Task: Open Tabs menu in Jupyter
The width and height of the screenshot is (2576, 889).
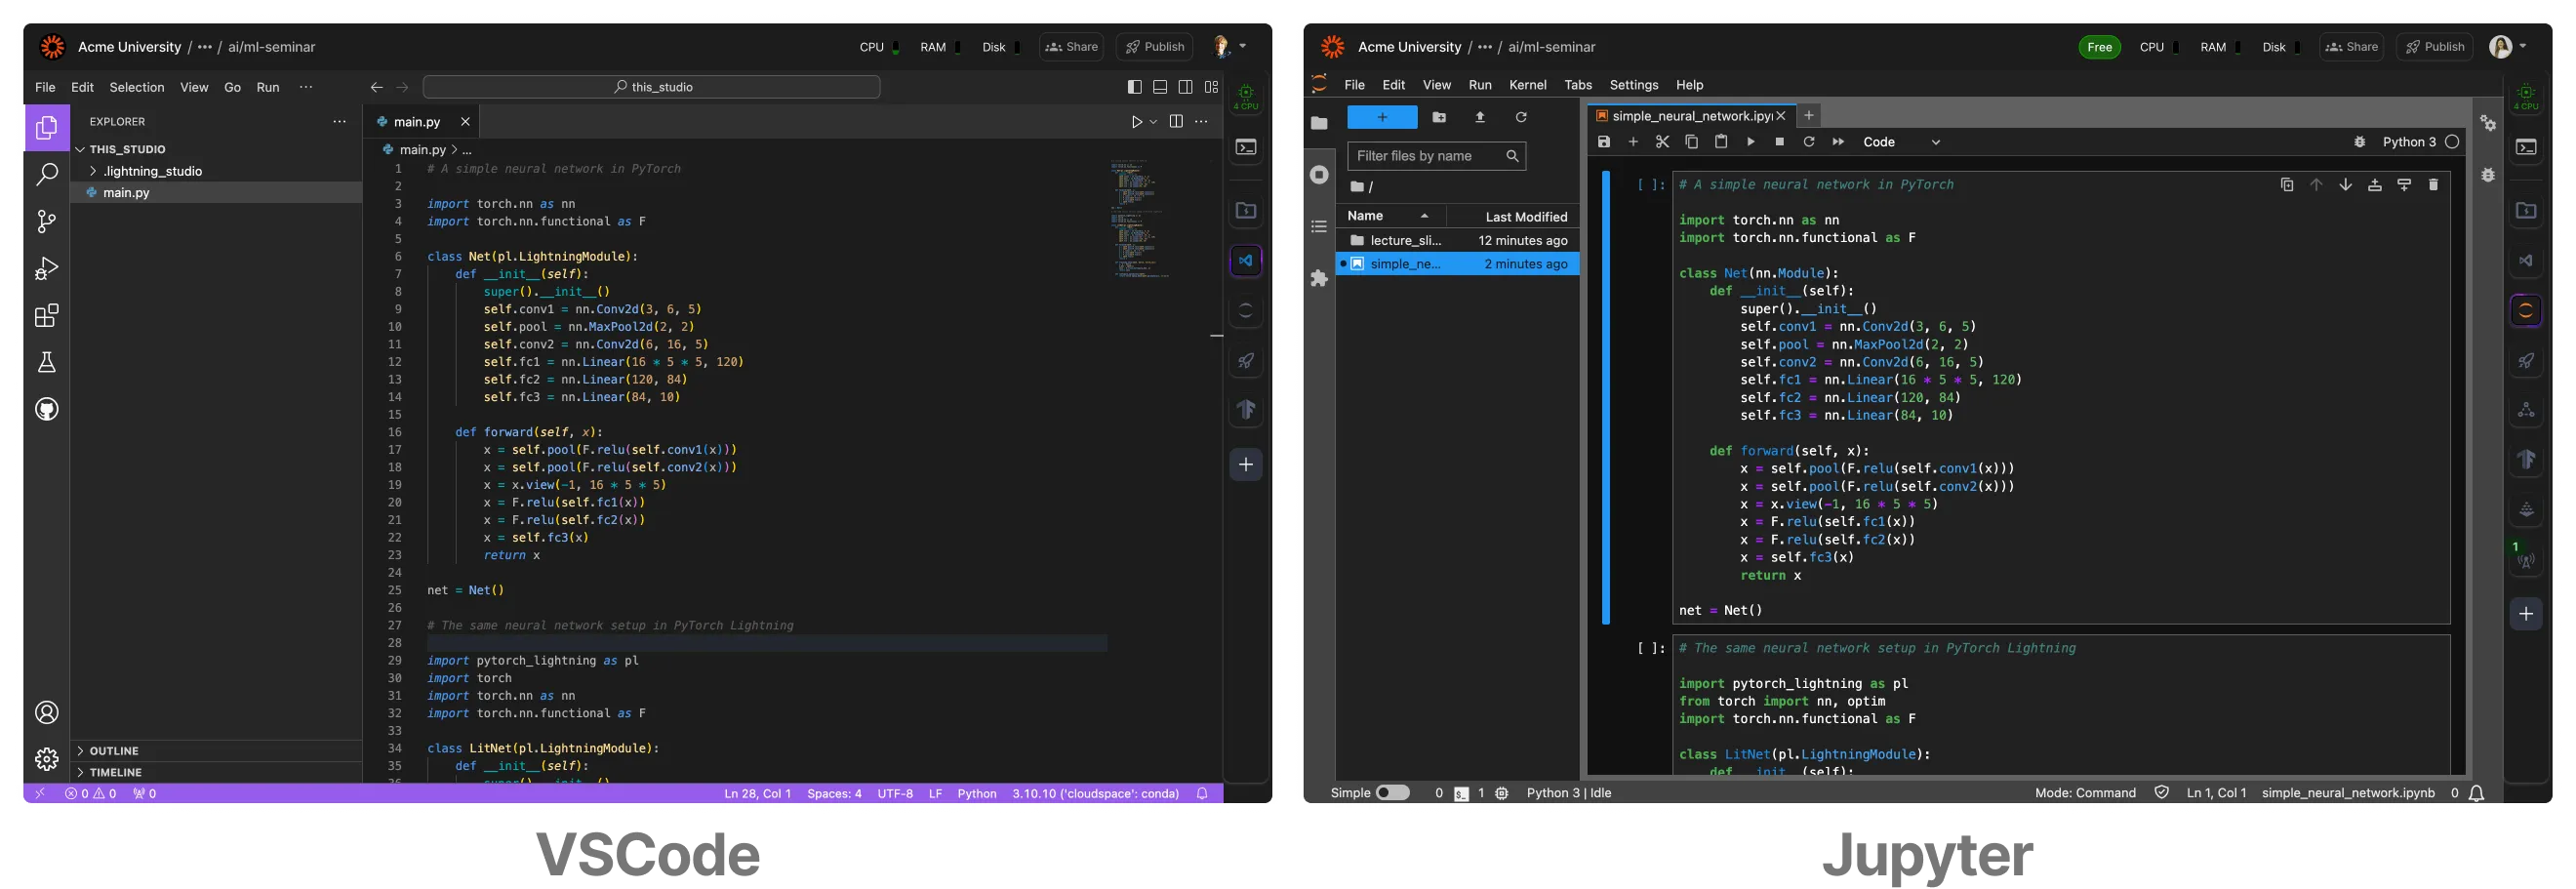Action: (1578, 85)
